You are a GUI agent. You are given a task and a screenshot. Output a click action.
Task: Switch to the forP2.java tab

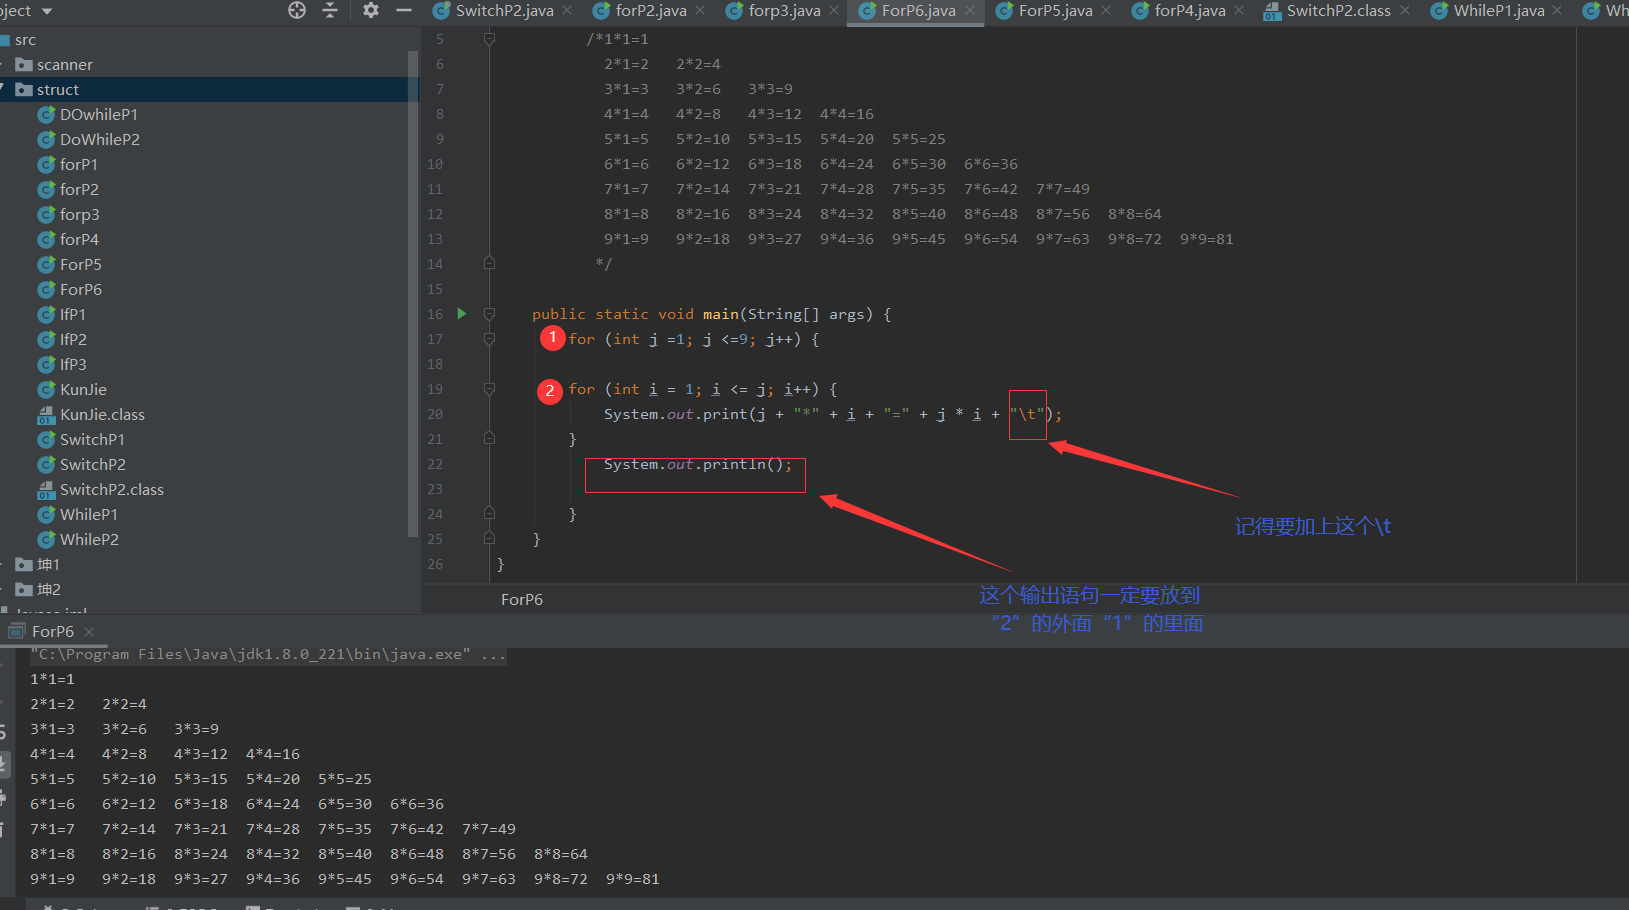pos(651,11)
